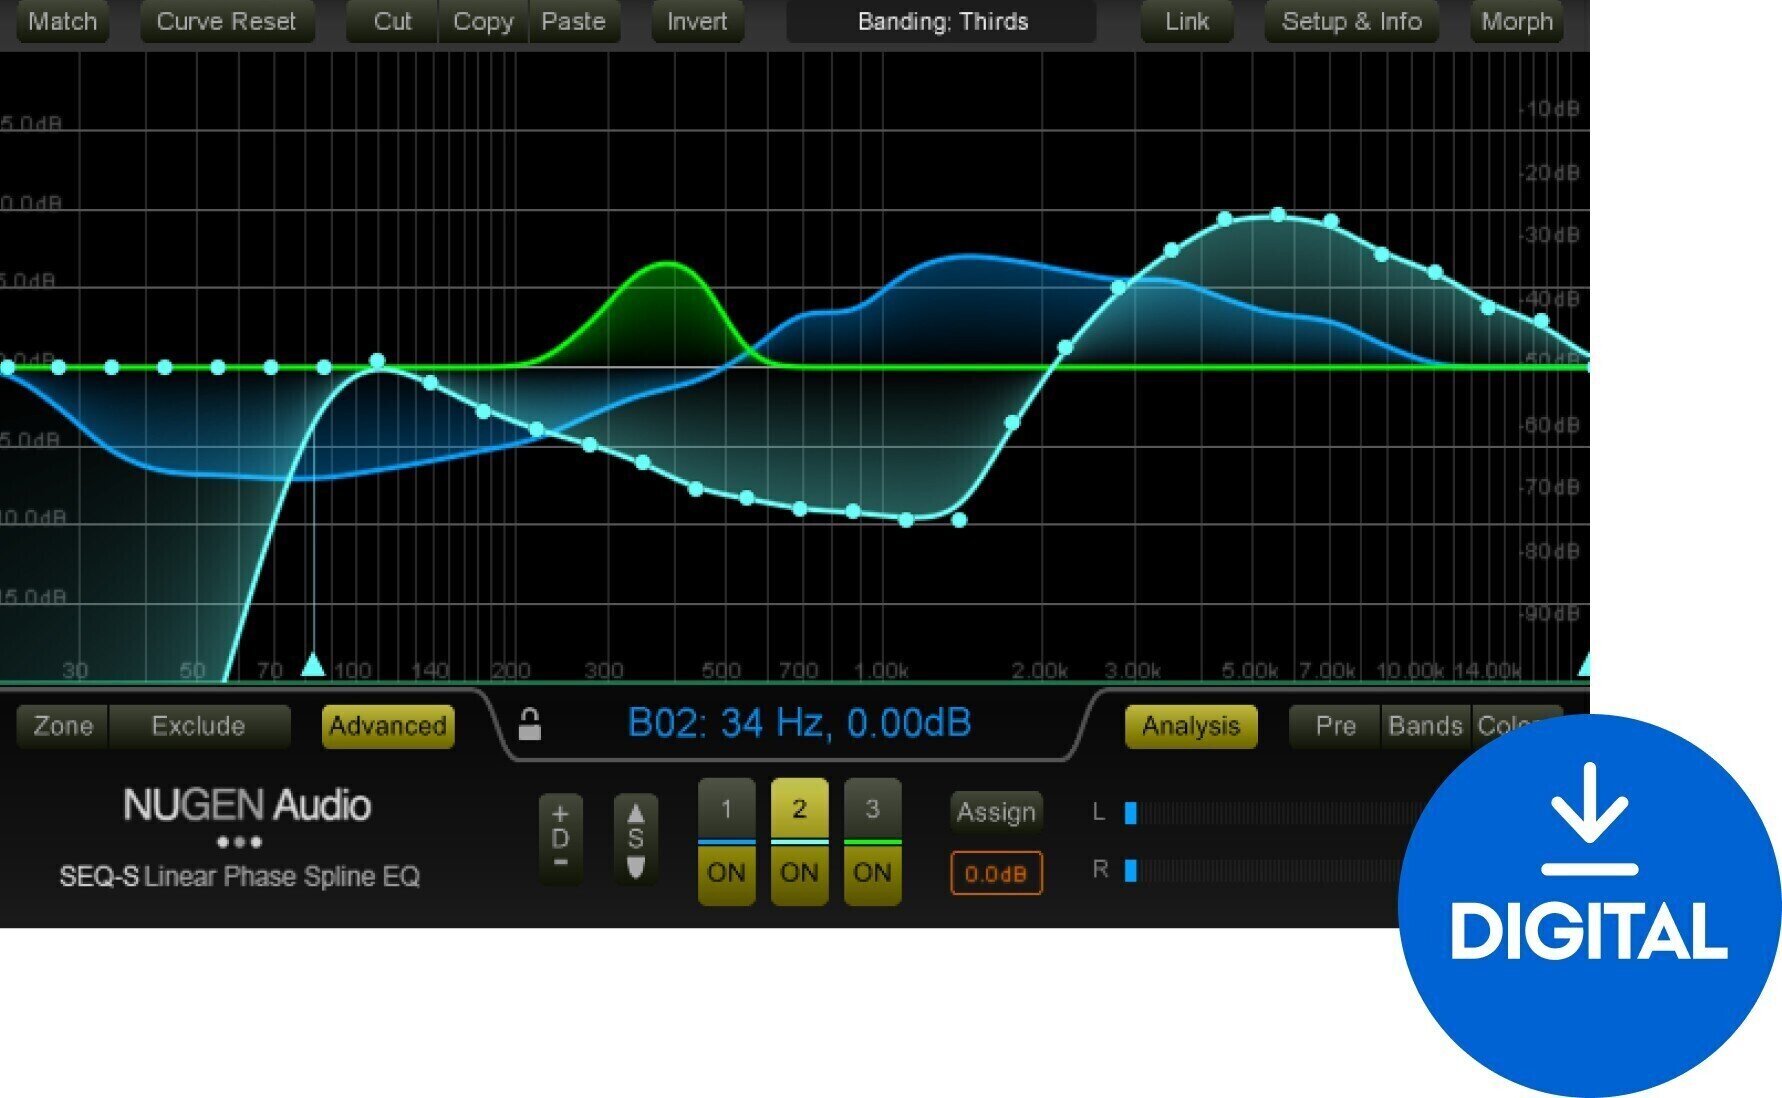The image size is (1782, 1098).
Task: Click the S up arrow stepper
Action: [x=636, y=812]
